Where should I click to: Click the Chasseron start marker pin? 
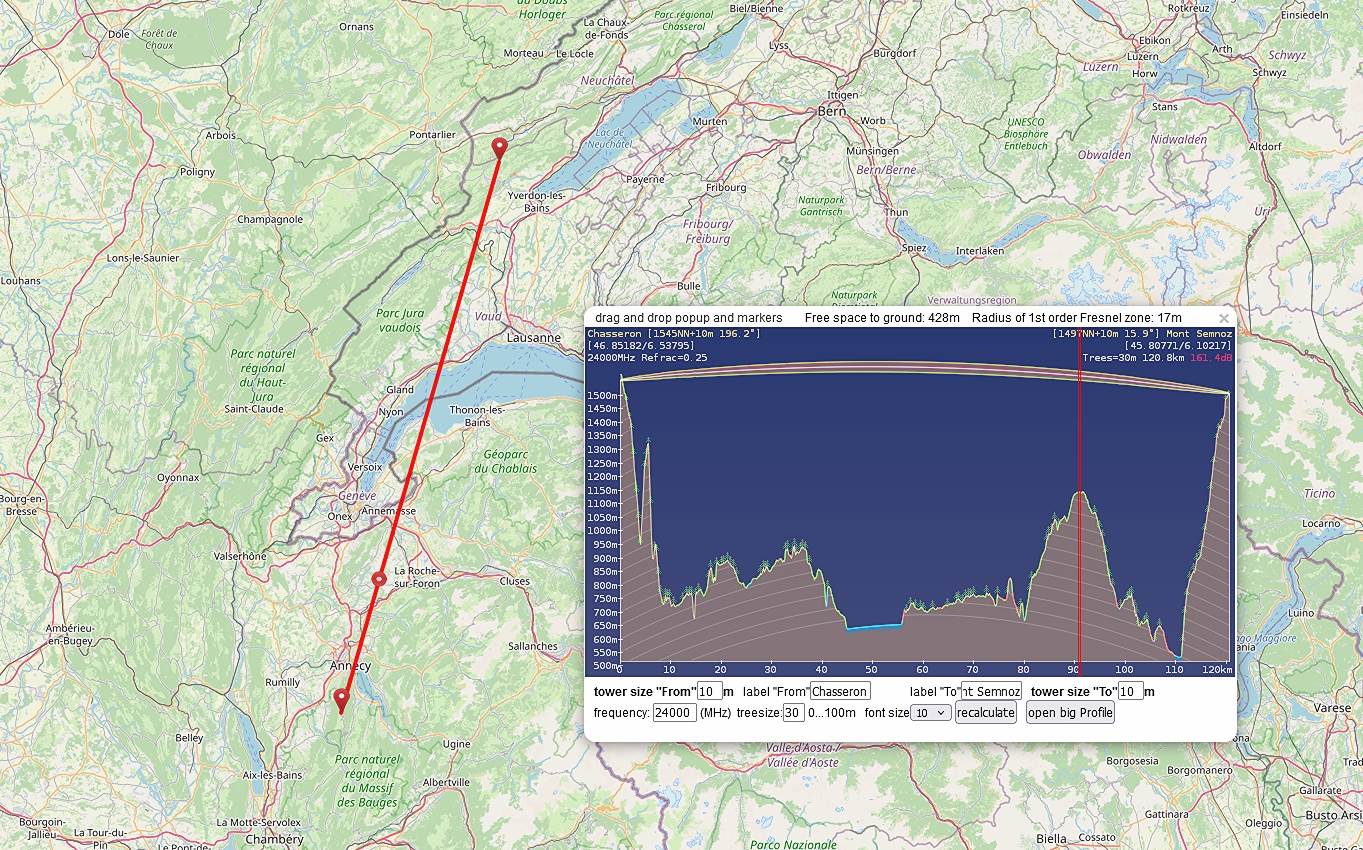click(499, 148)
